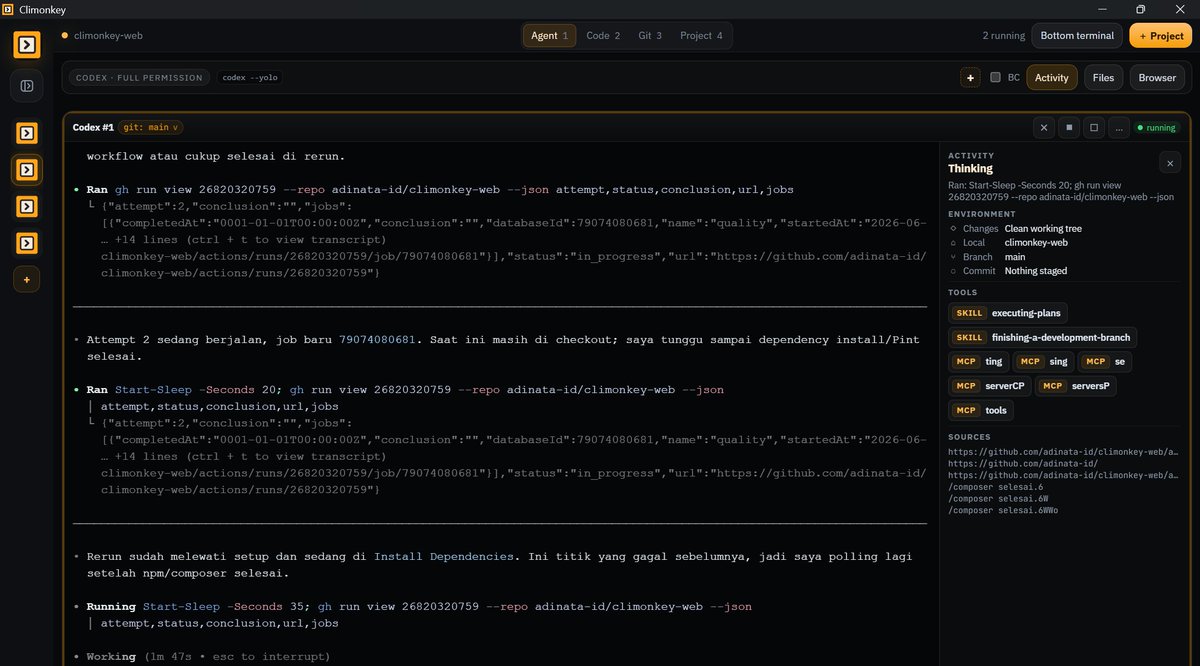The height and width of the screenshot is (666, 1200).
Task: Click the climonkey-web project name in header
Action: [108, 35]
